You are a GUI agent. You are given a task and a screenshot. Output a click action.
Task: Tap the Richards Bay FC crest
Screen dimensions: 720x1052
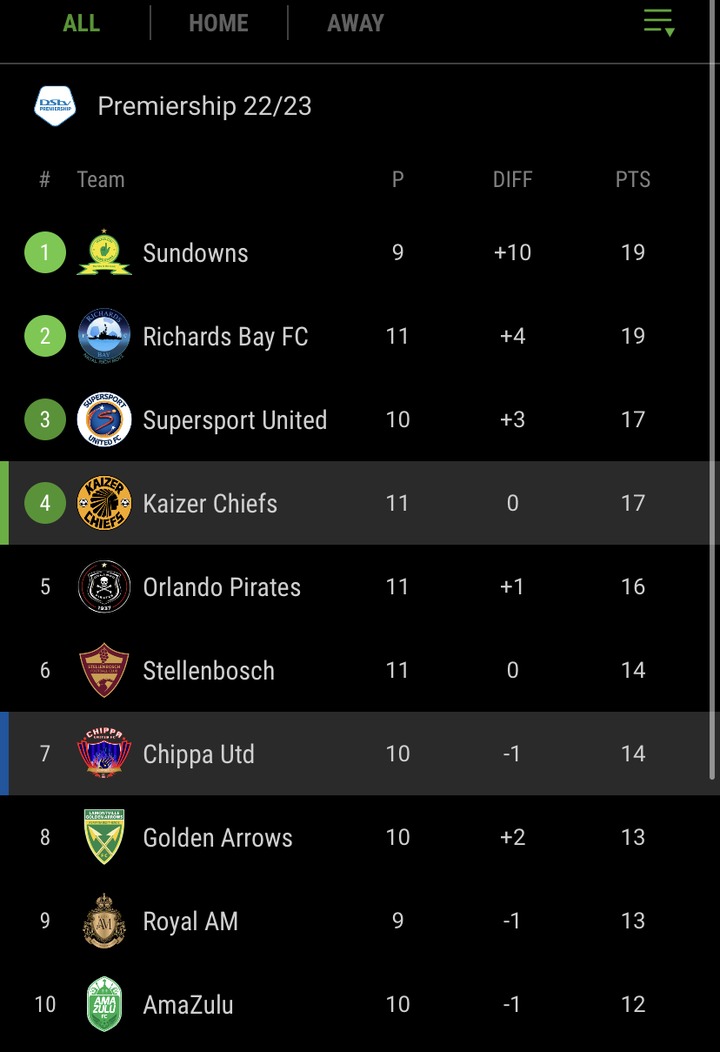pos(104,336)
